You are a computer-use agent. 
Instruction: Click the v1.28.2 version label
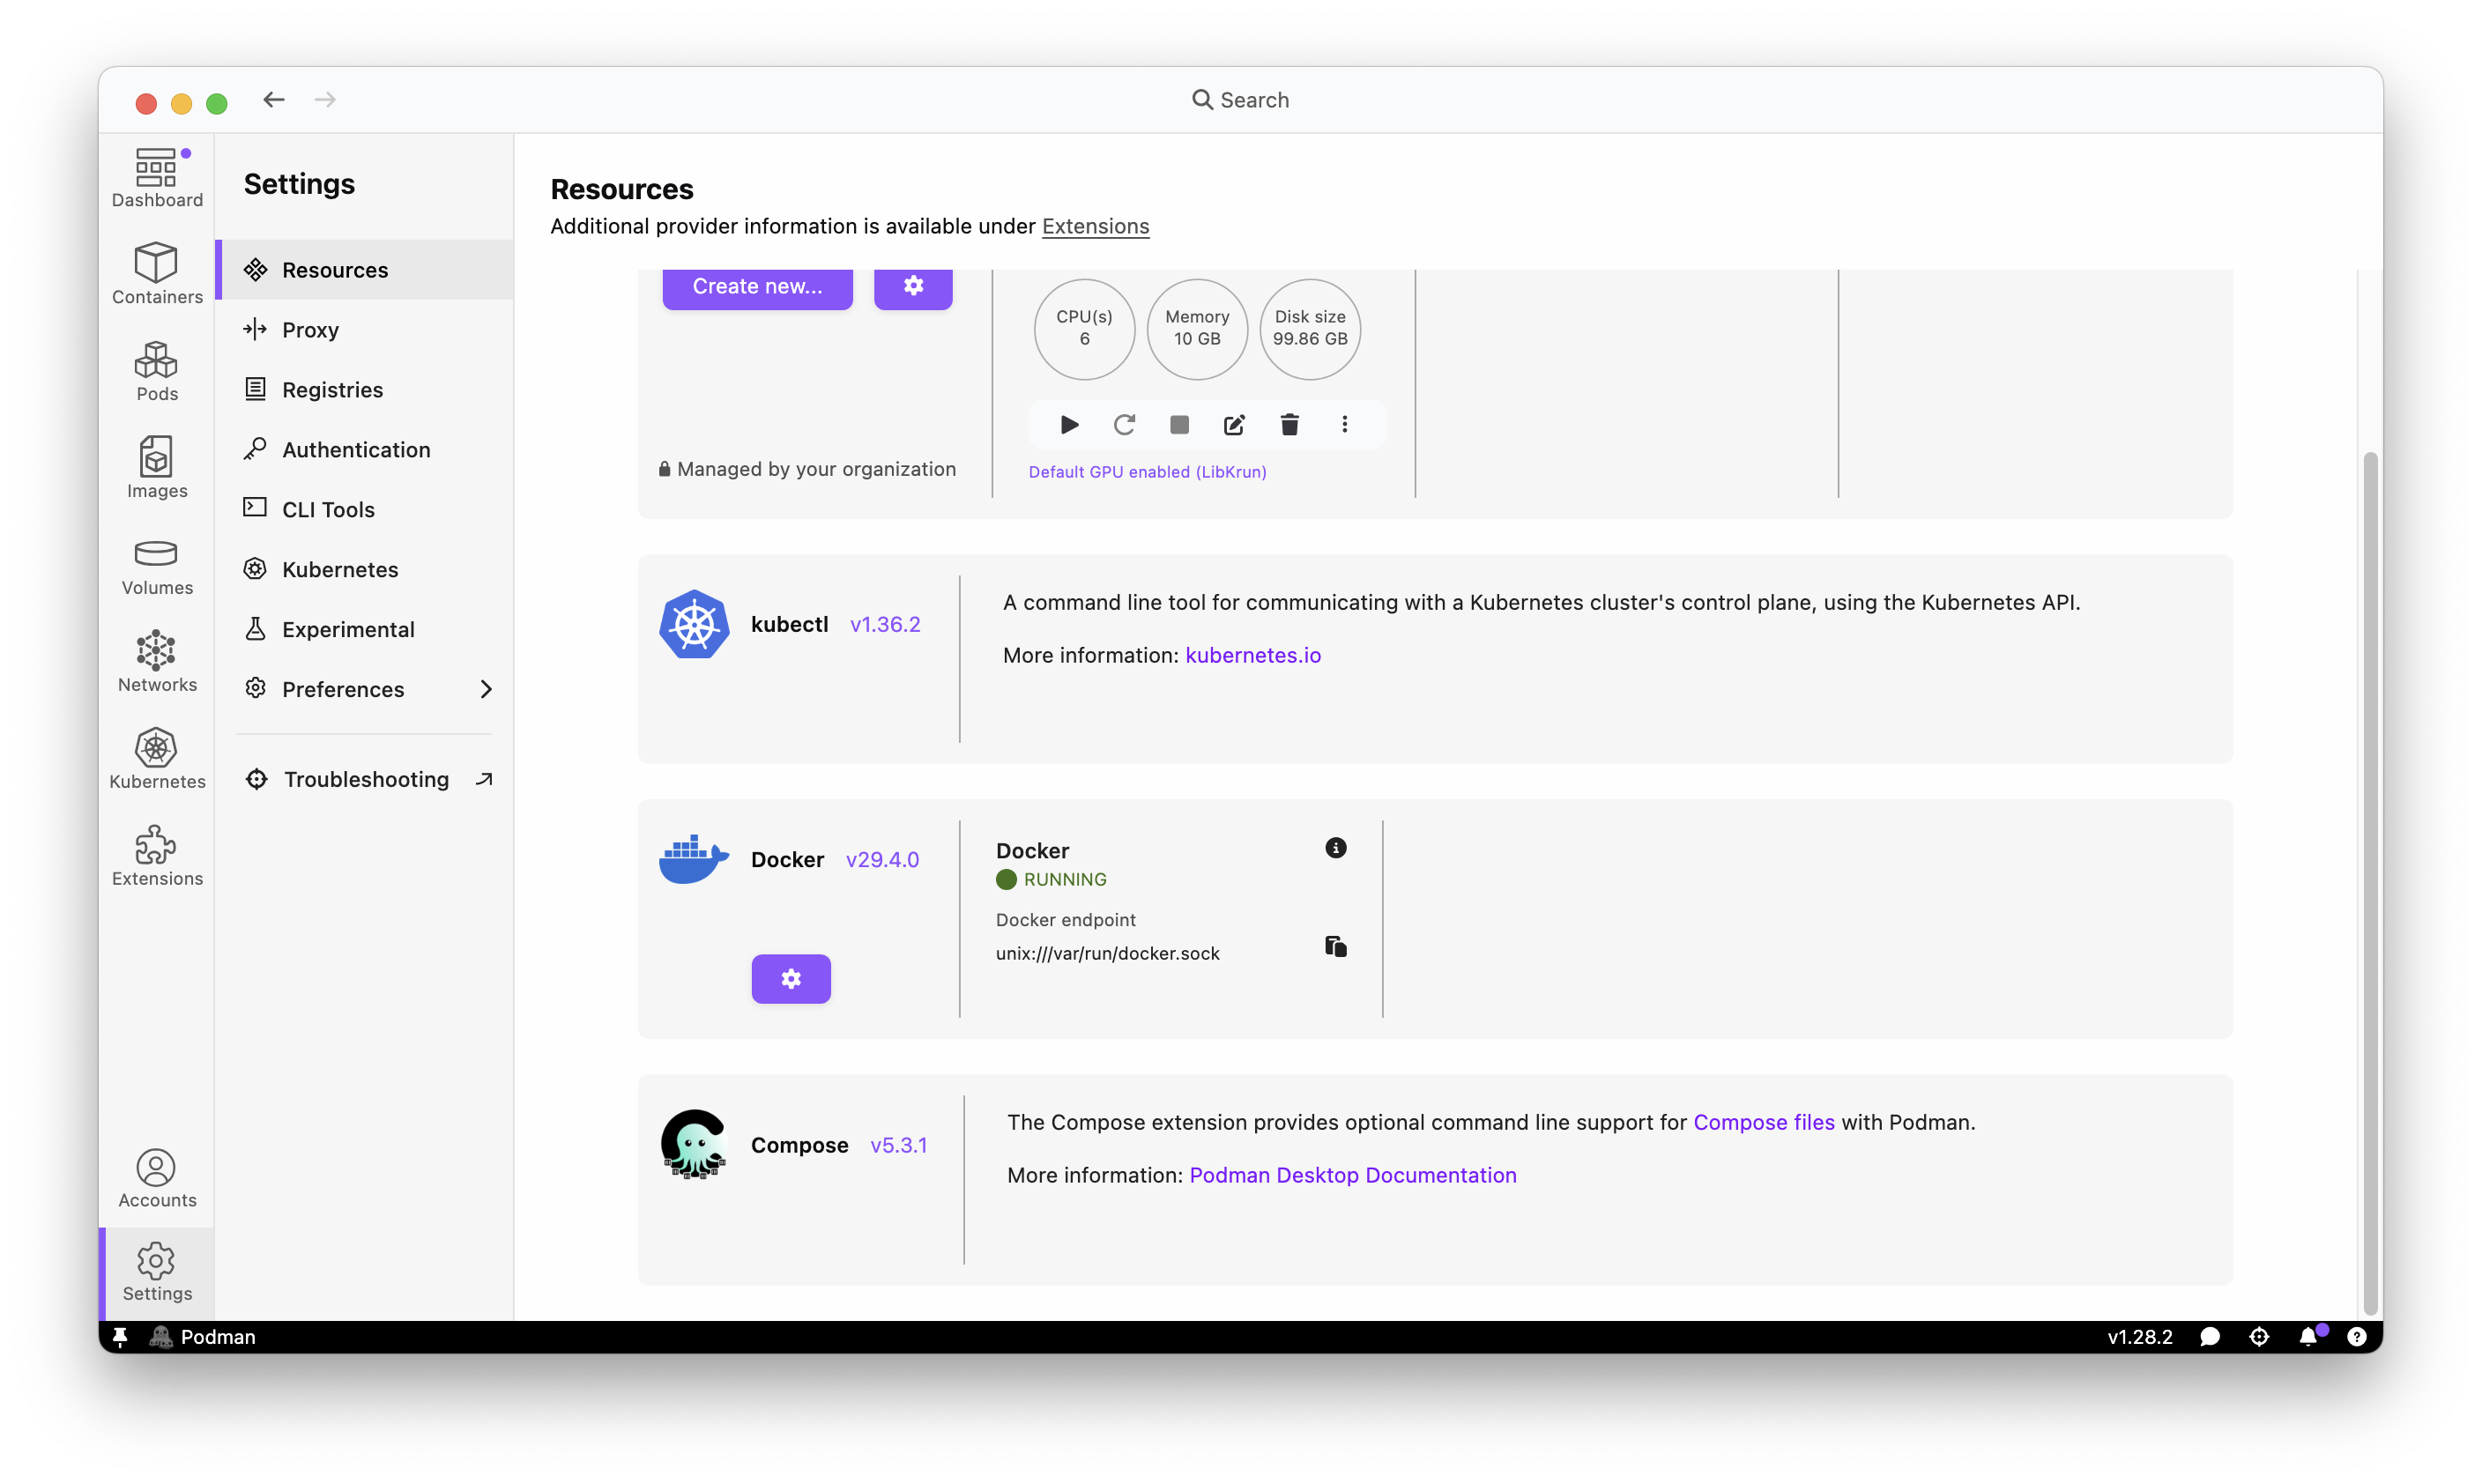2139,1337
